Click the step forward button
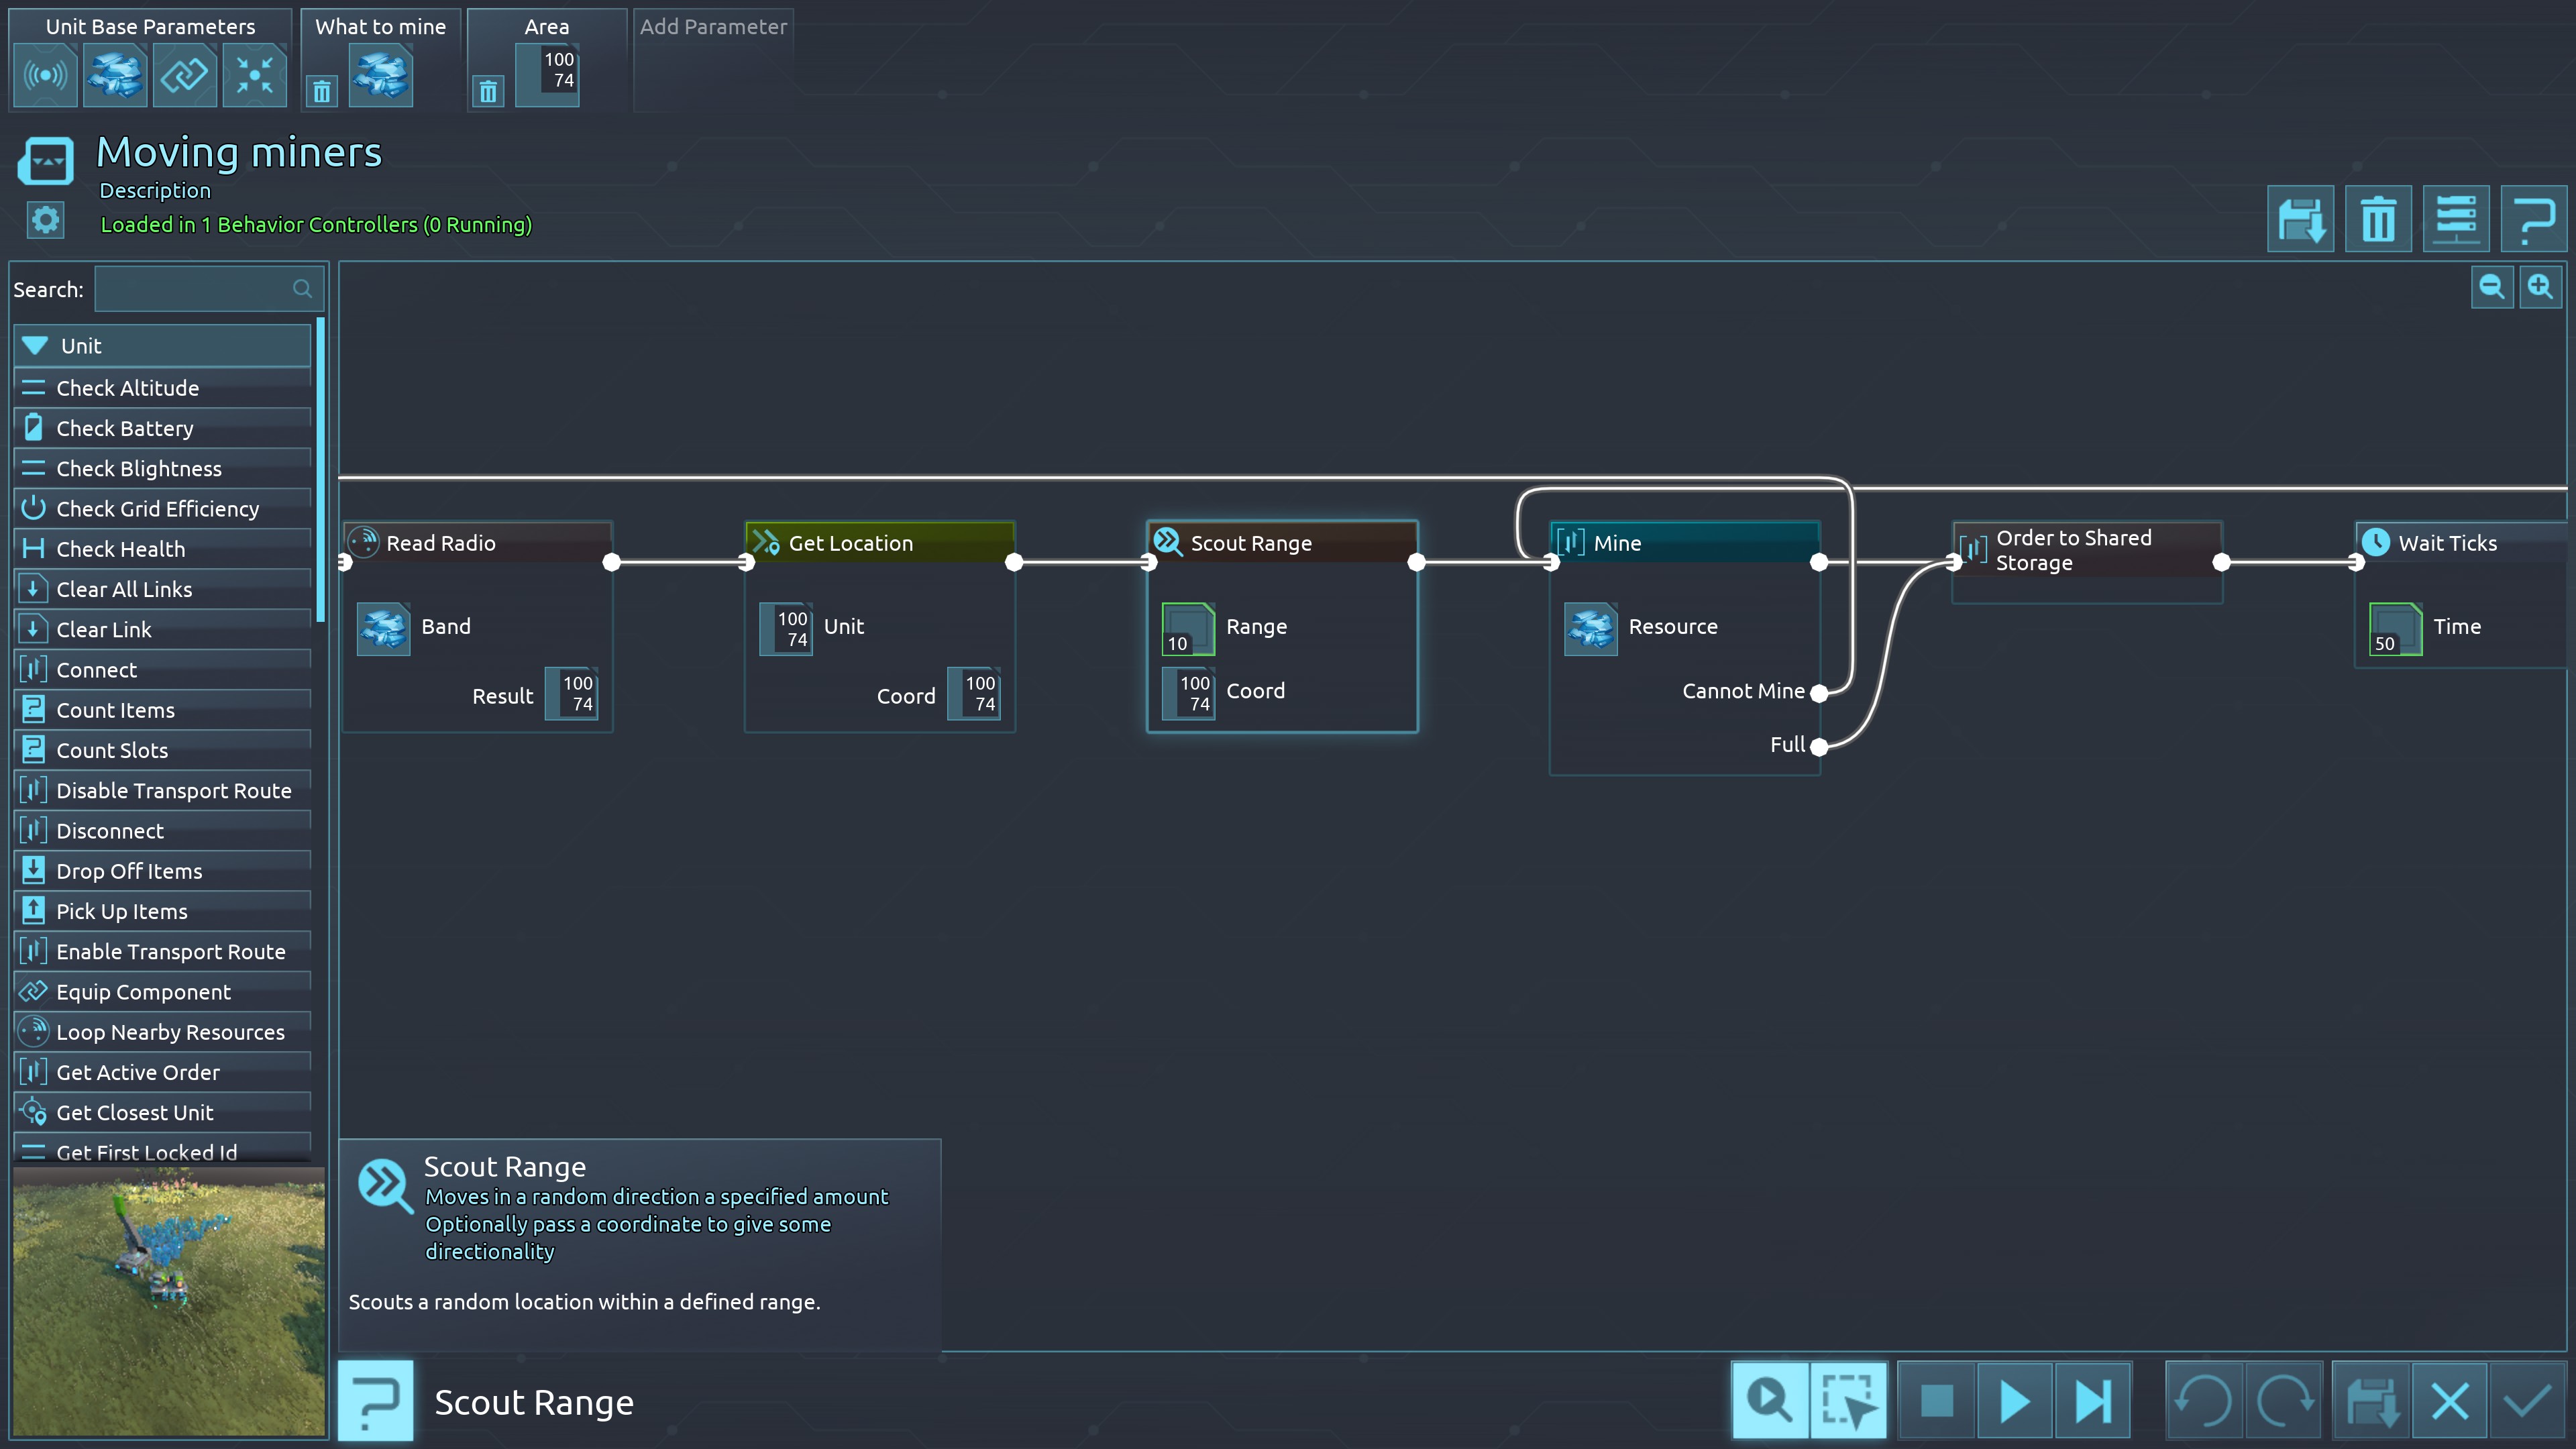Screen dimensions: 2576x1449 (2092, 1401)
